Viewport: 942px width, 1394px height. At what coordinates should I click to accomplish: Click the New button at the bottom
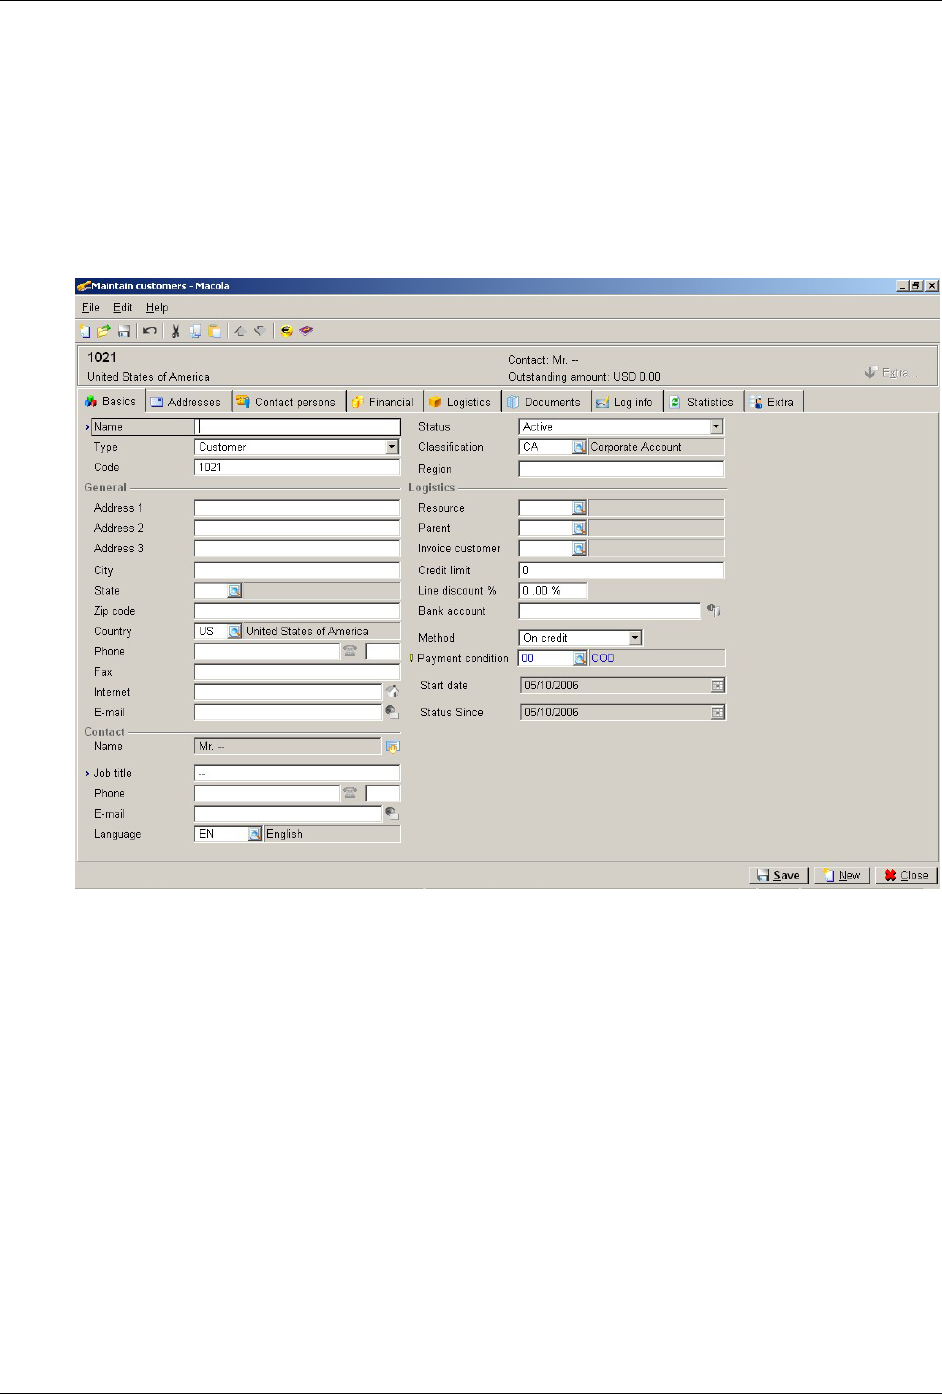pos(842,875)
